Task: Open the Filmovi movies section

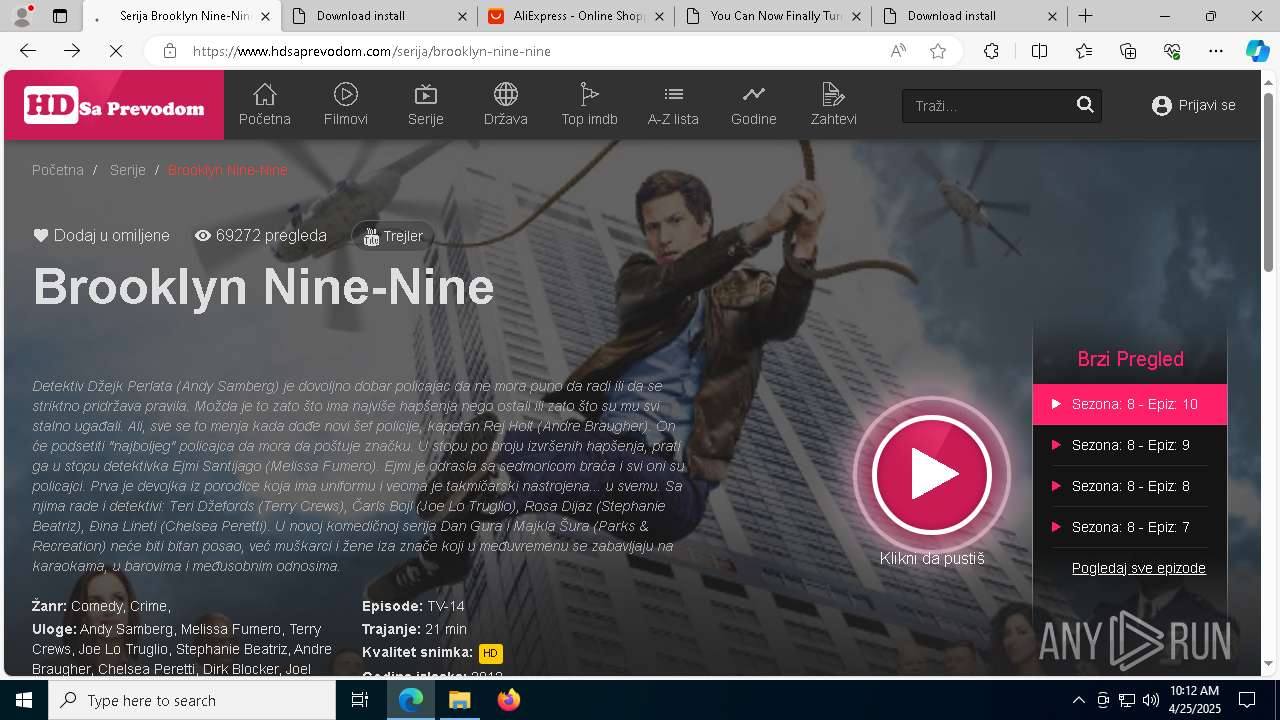Action: coord(345,105)
